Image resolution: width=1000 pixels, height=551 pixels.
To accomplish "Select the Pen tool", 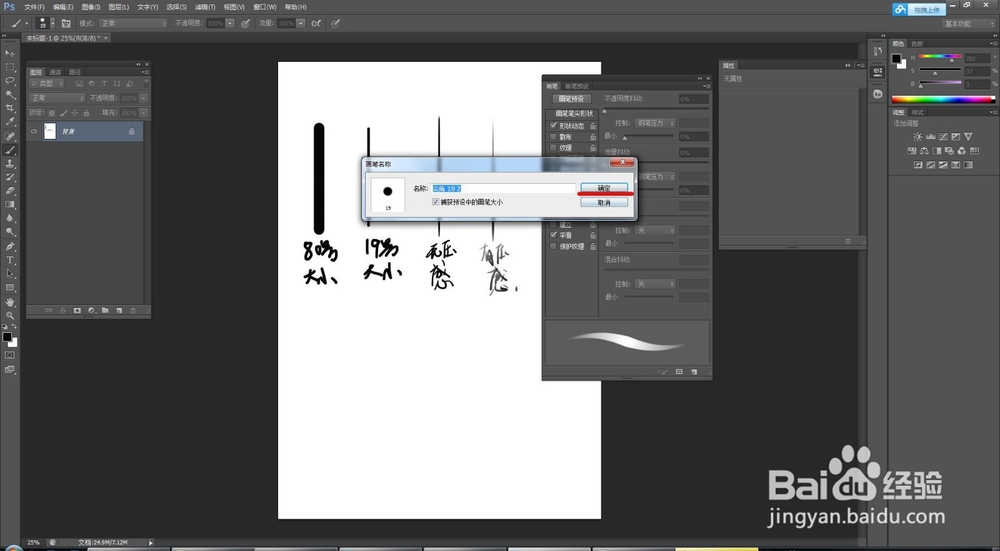I will [10, 247].
